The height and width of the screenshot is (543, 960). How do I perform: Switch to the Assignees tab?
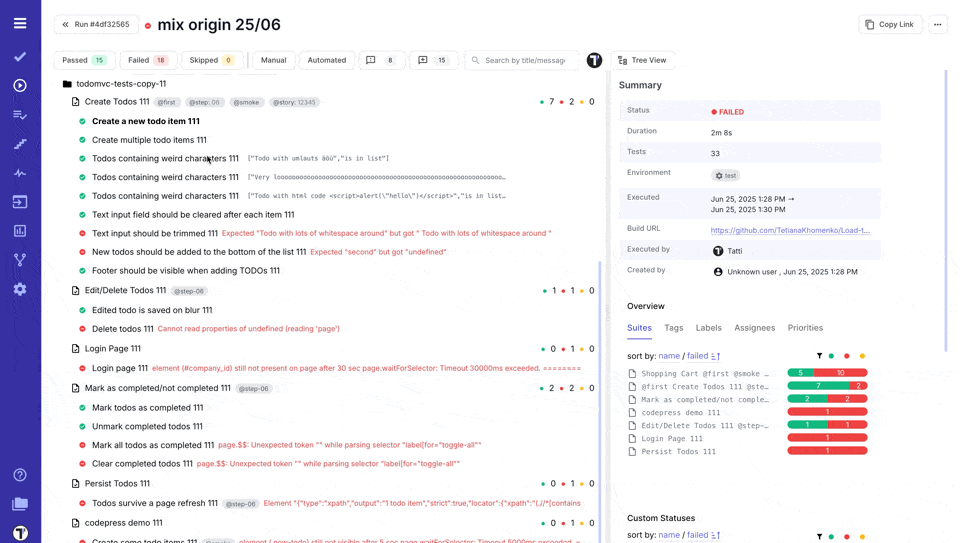point(754,328)
